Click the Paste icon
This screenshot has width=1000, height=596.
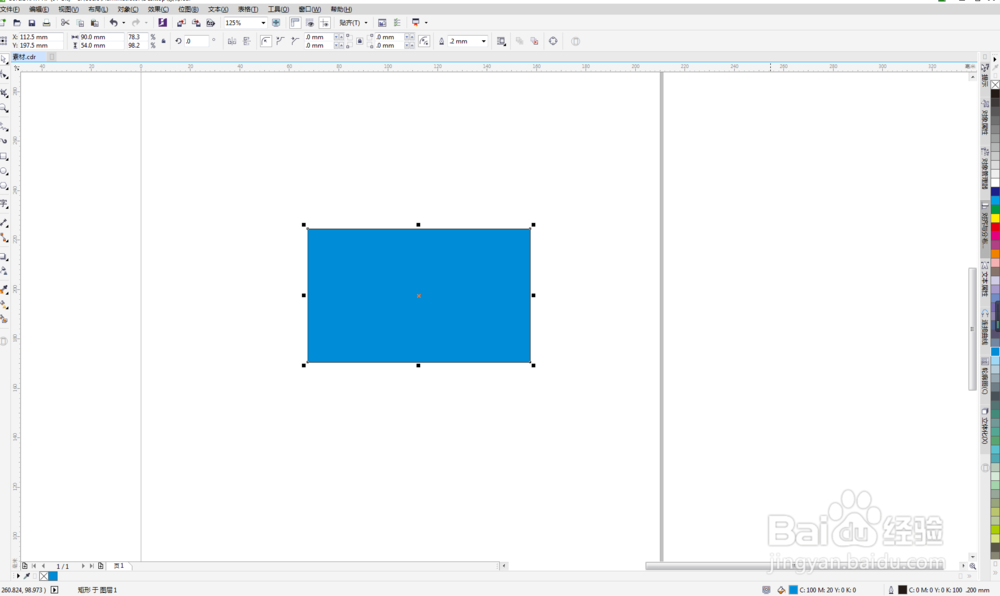[x=95, y=23]
